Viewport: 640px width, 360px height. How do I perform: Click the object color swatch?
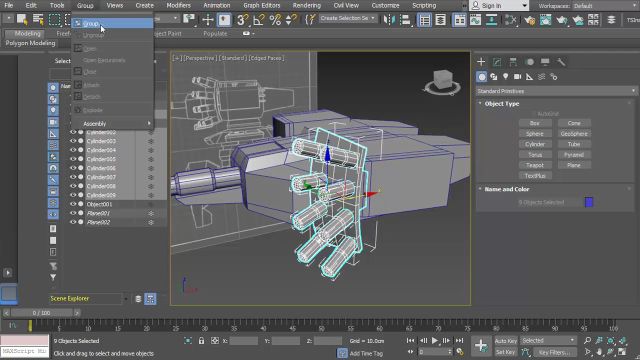click(x=589, y=202)
